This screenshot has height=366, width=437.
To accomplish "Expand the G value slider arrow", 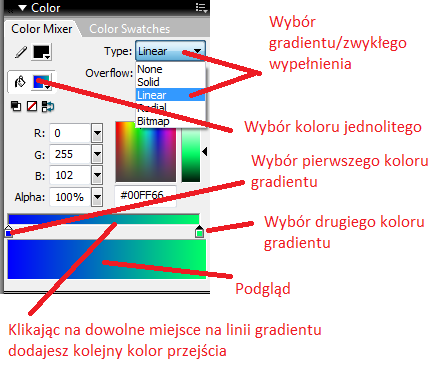I will [97, 154].
